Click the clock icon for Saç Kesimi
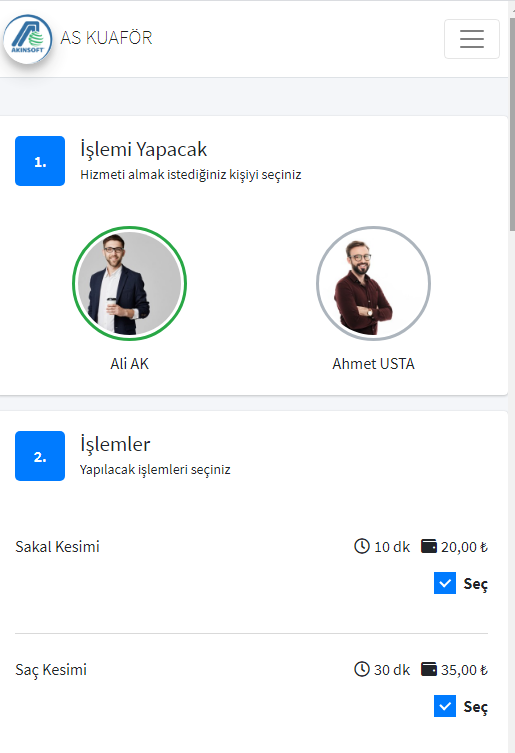 [362, 669]
